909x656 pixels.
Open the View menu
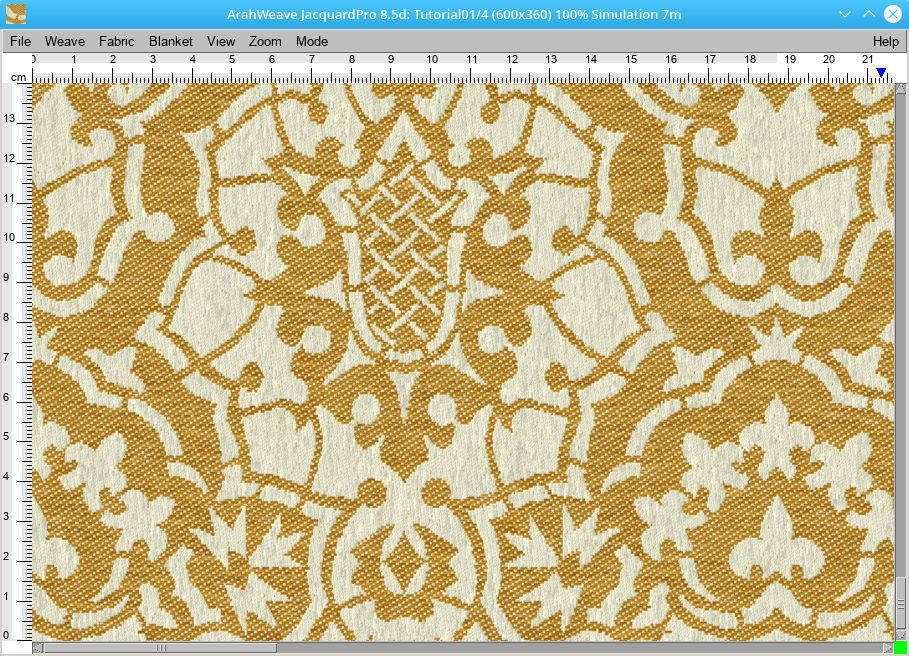221,42
